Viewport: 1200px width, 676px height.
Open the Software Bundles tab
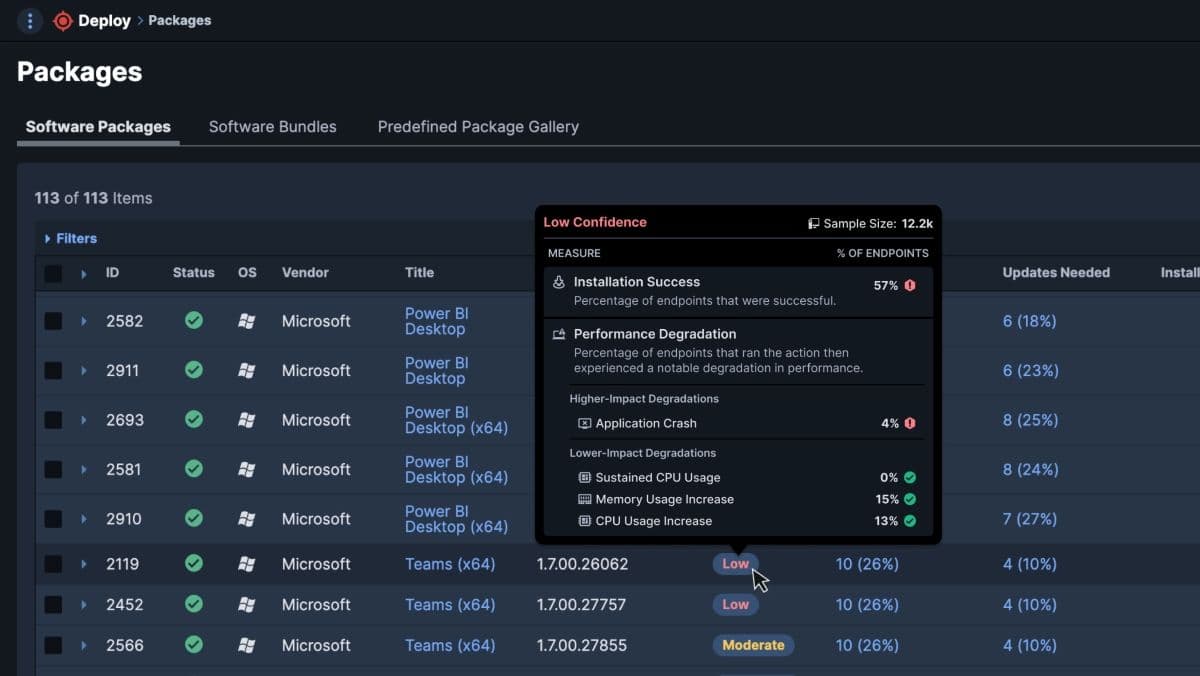point(272,127)
